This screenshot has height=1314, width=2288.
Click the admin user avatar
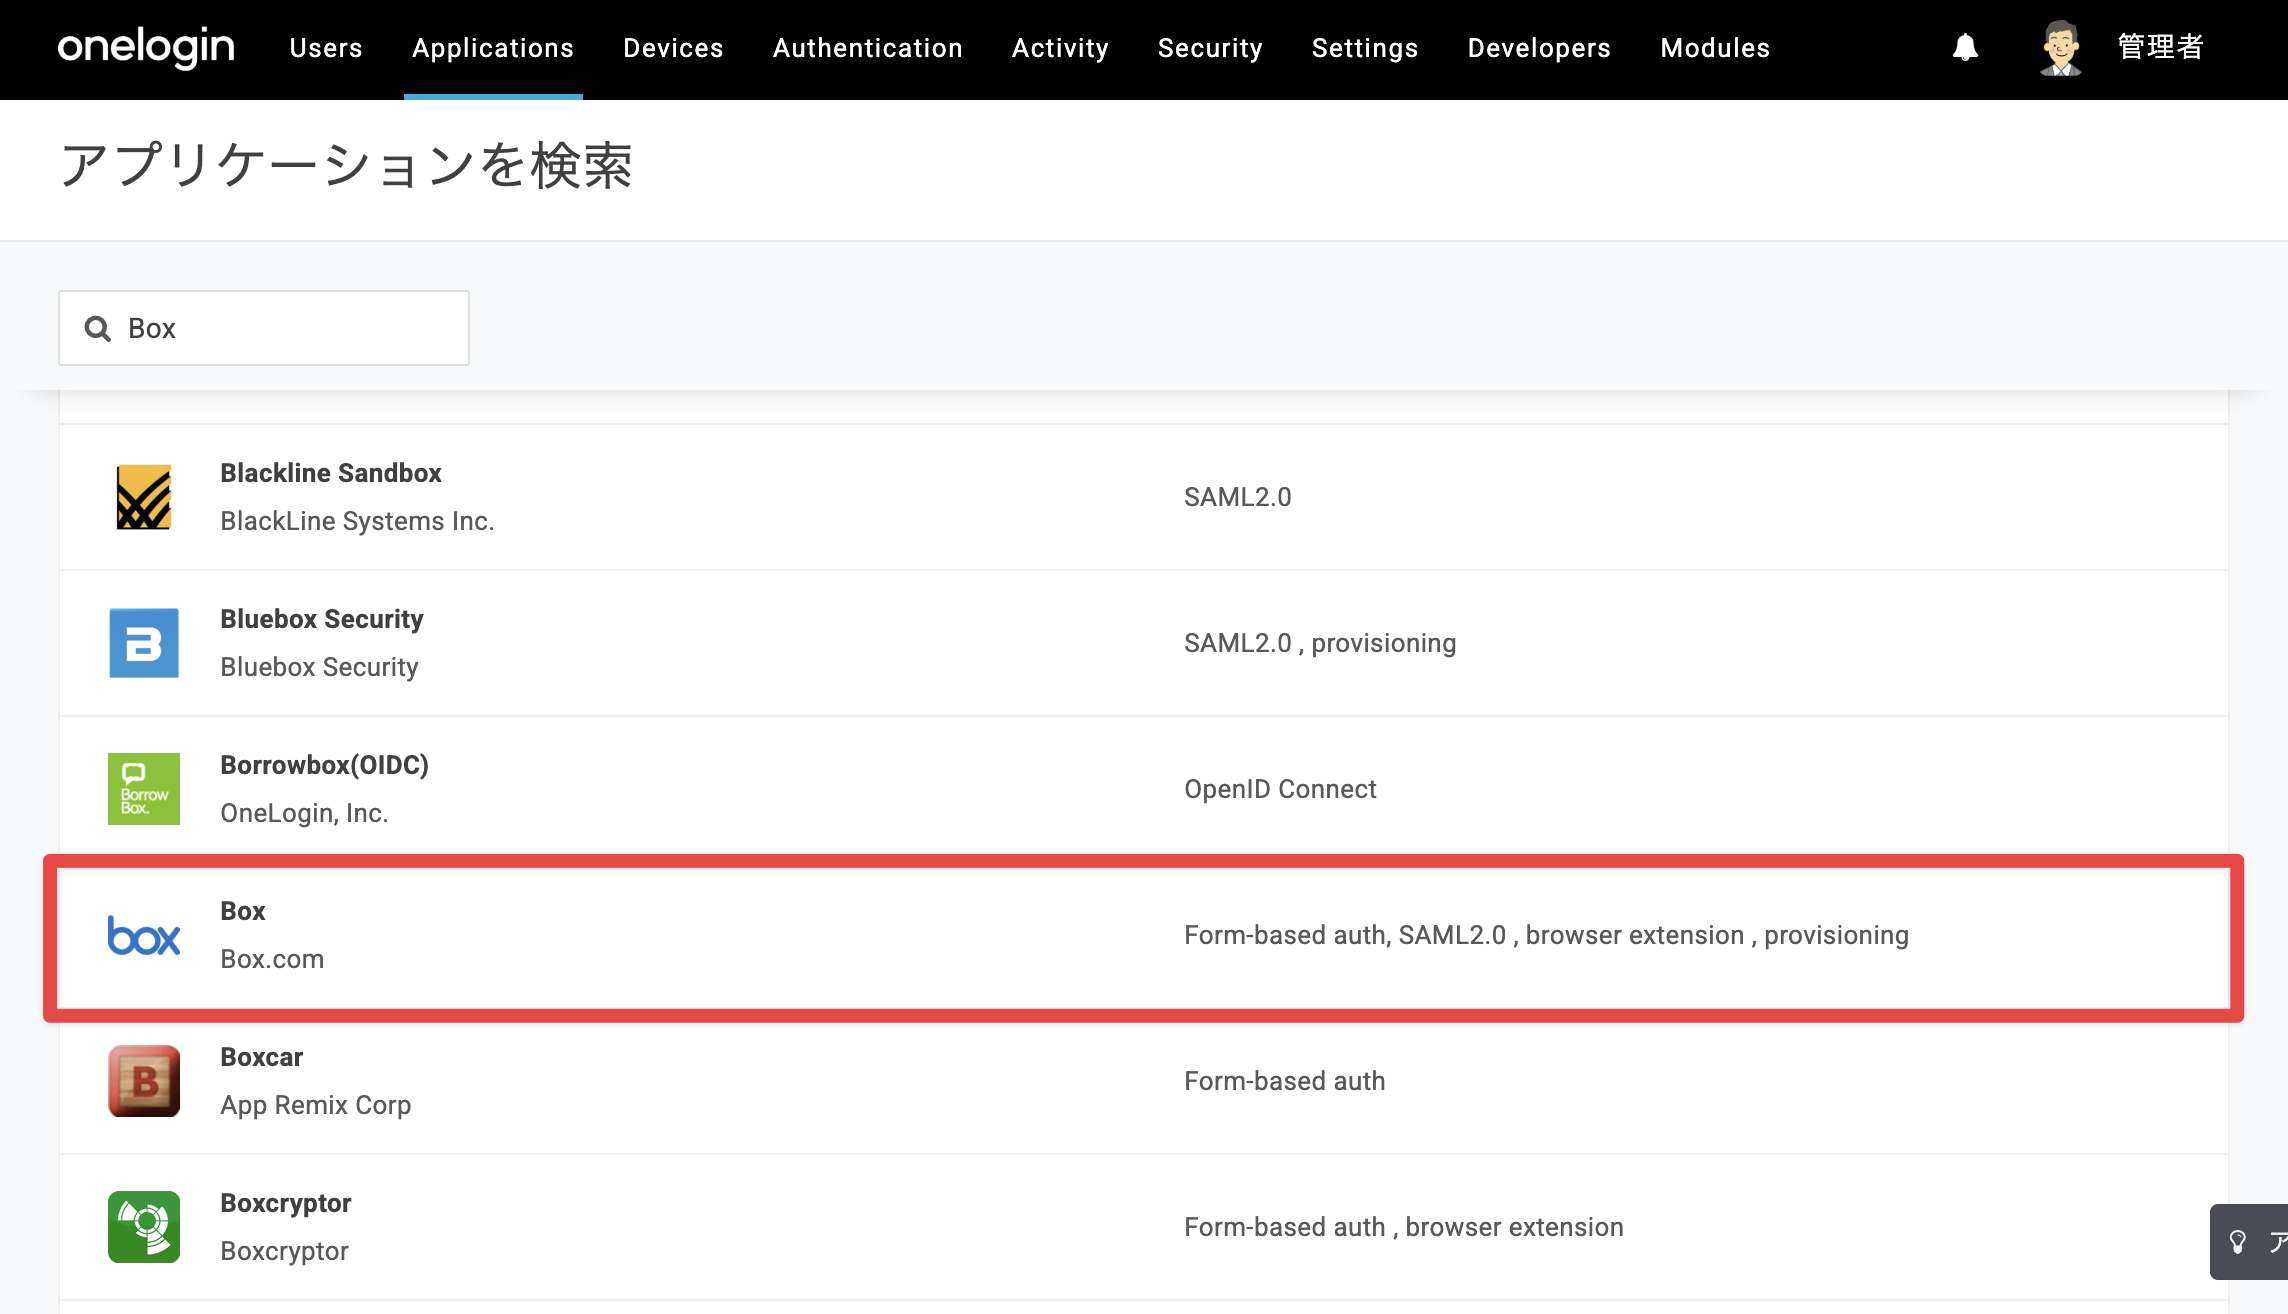pos(2060,48)
